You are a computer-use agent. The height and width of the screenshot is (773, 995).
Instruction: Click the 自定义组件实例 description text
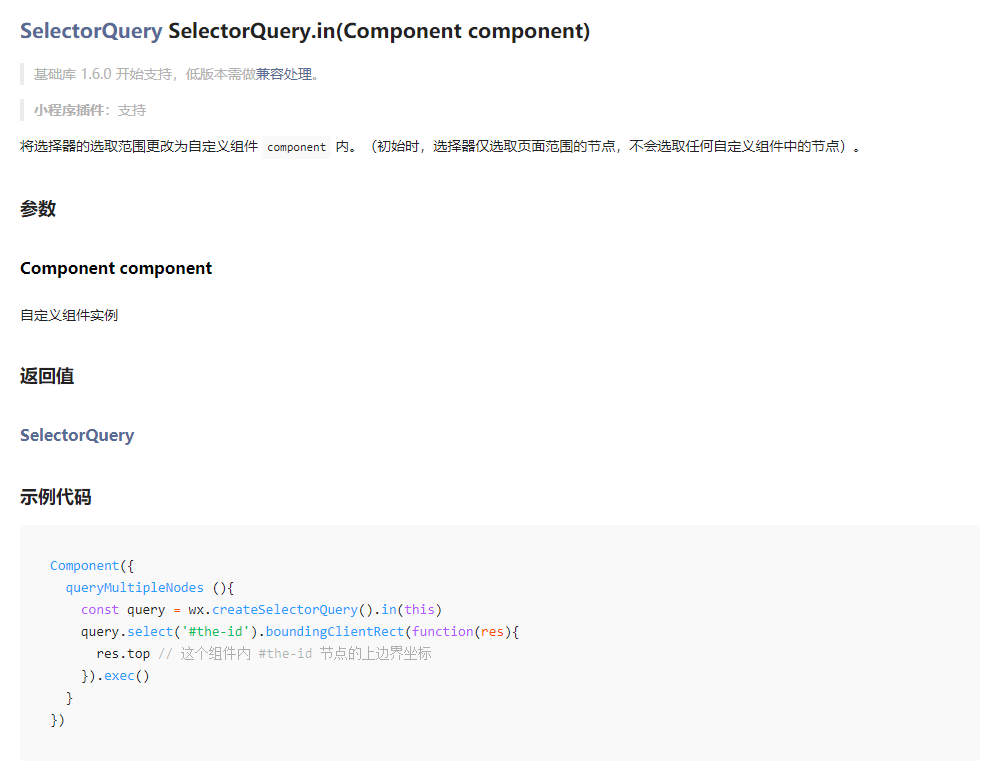click(69, 315)
